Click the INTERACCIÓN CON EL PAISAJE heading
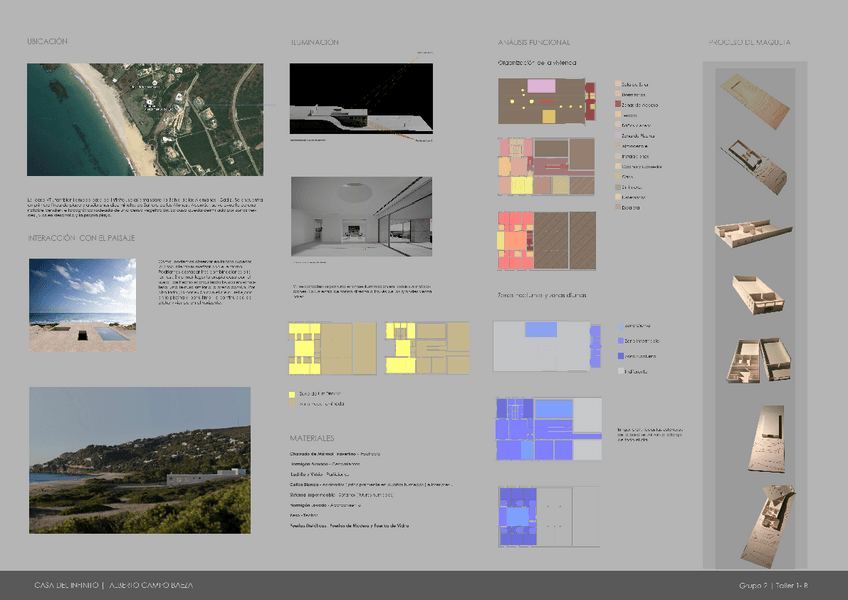This screenshot has height=600, width=848. pos(82,238)
